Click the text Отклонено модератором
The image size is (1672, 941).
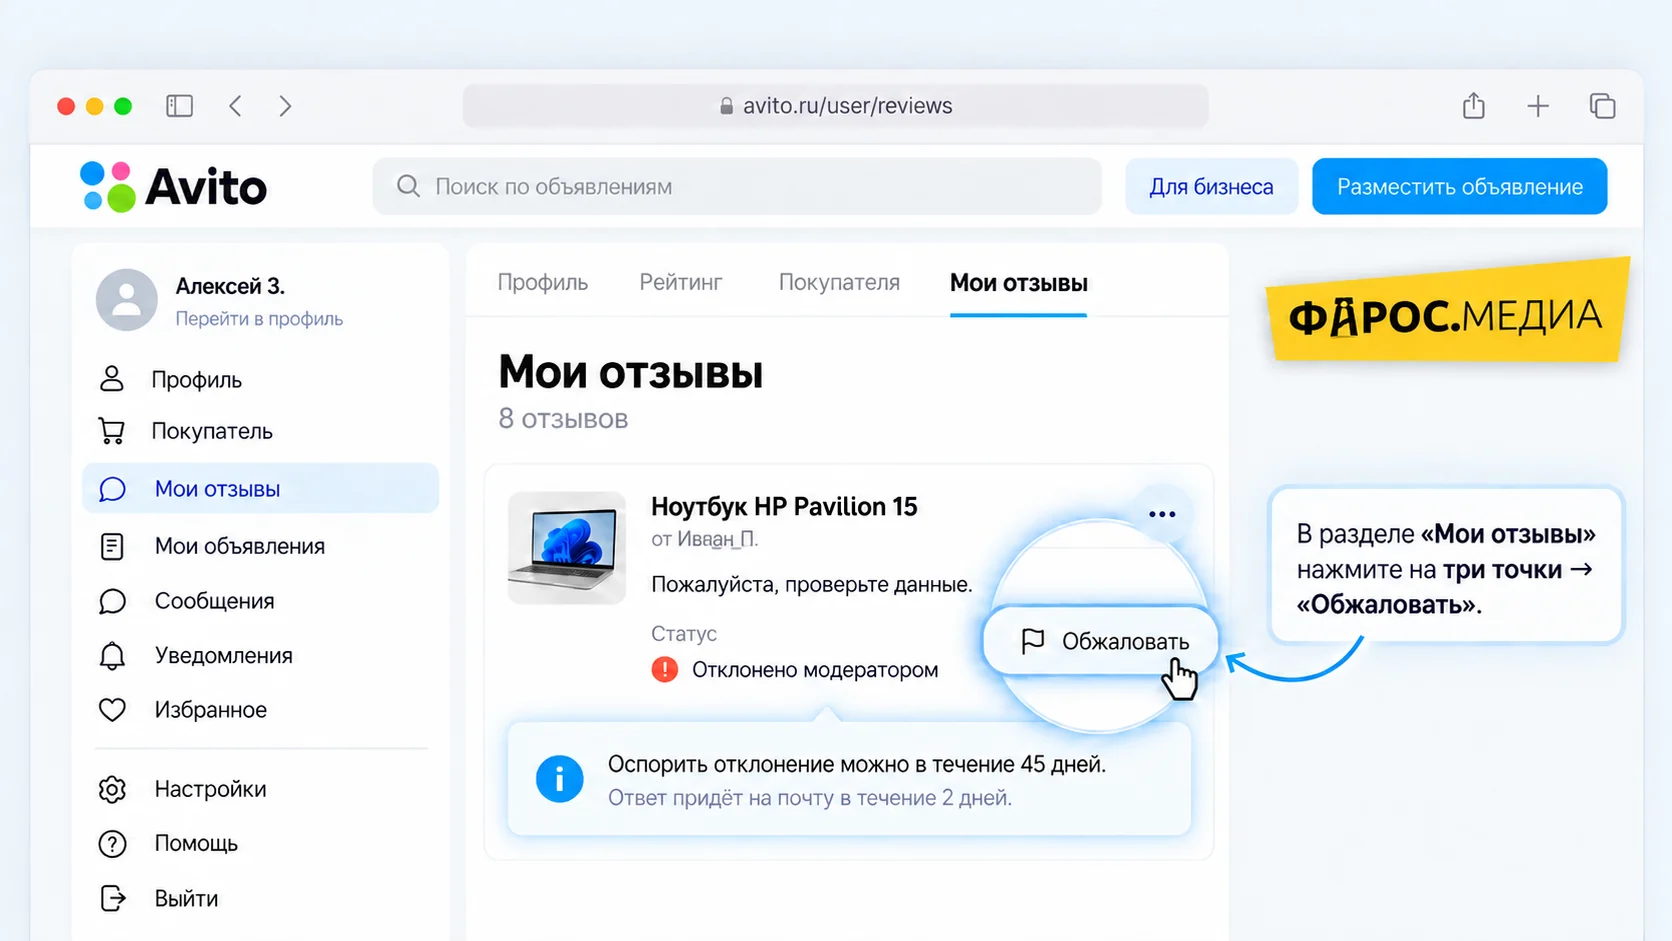tap(815, 670)
